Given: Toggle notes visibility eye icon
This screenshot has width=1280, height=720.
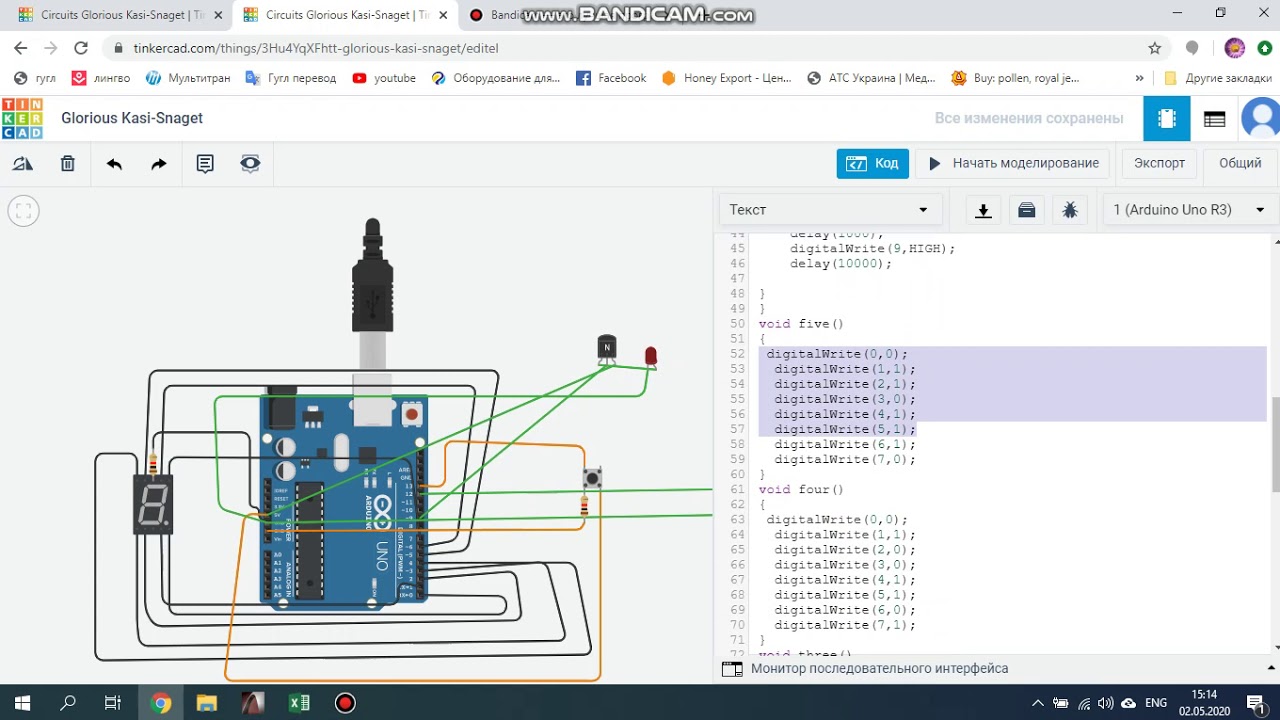Looking at the screenshot, I should pos(250,163).
